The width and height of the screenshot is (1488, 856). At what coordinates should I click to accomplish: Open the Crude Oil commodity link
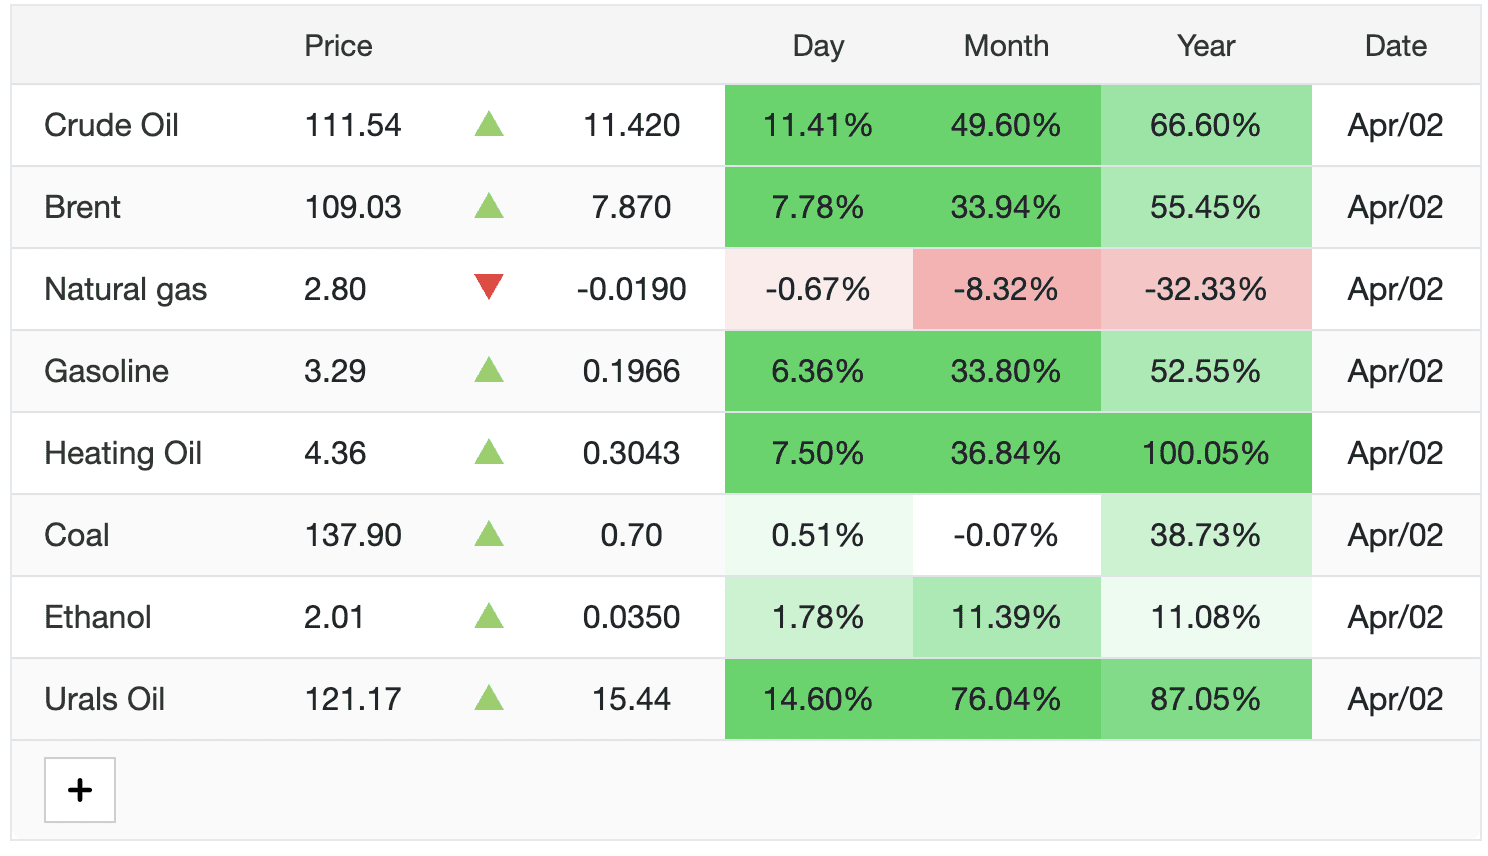coord(111,125)
